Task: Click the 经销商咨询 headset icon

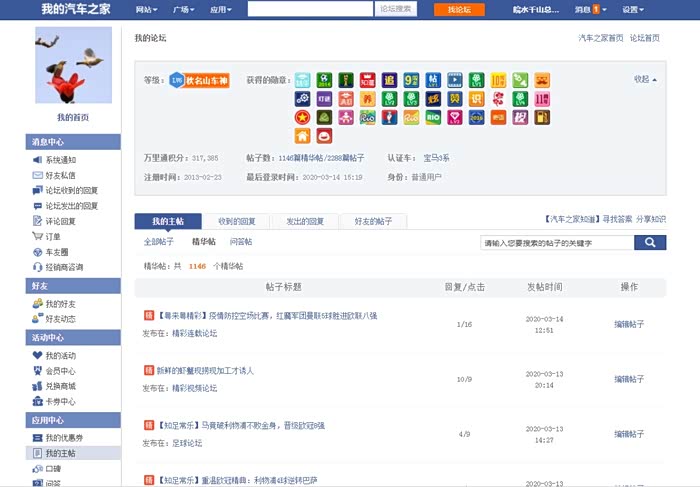Action: click(37, 267)
